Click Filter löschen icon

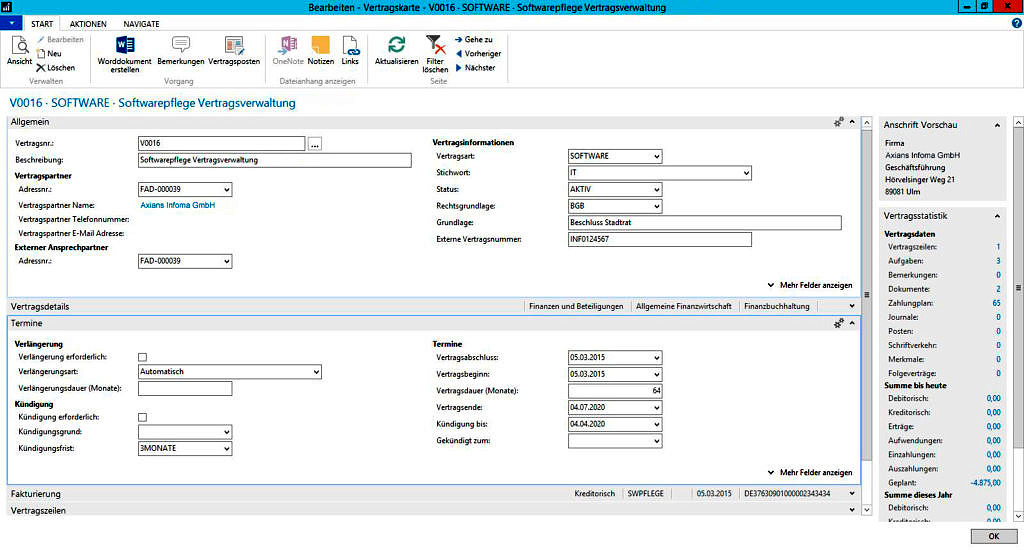pyautogui.click(x=435, y=45)
